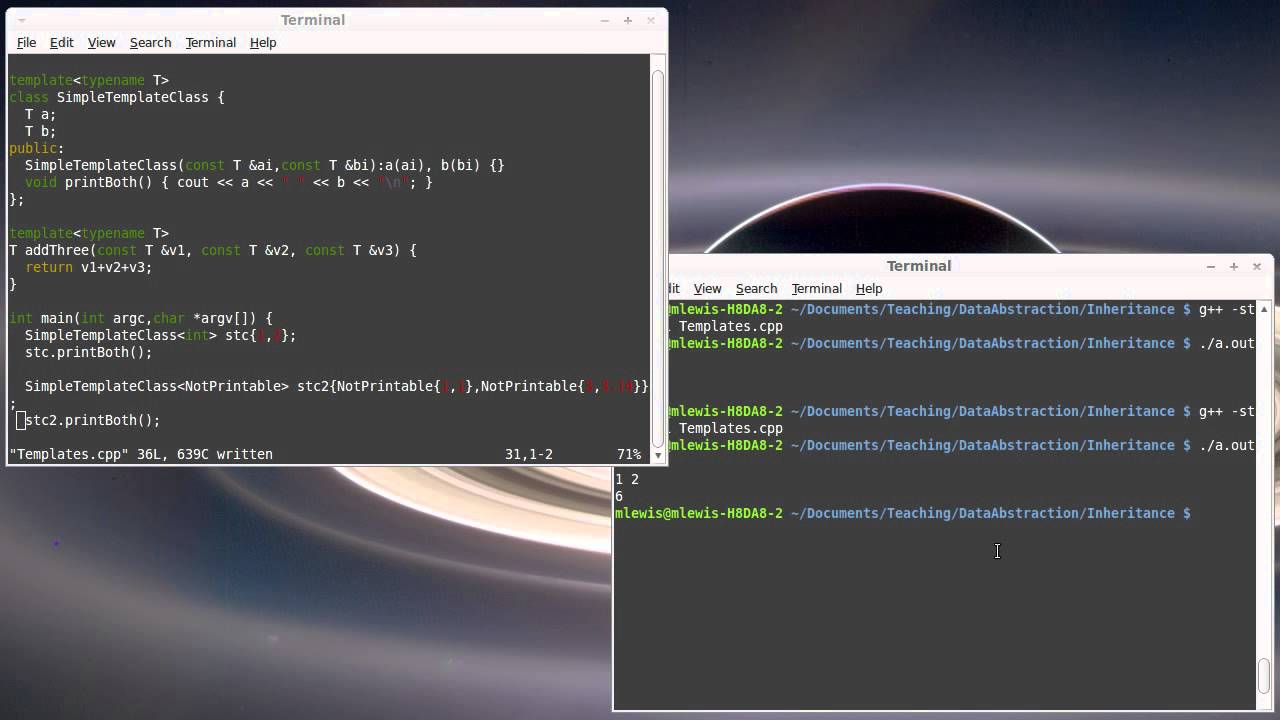Open Terminal menu in shell Terminal window
The height and width of the screenshot is (720, 1280).
pyautogui.click(x=816, y=288)
